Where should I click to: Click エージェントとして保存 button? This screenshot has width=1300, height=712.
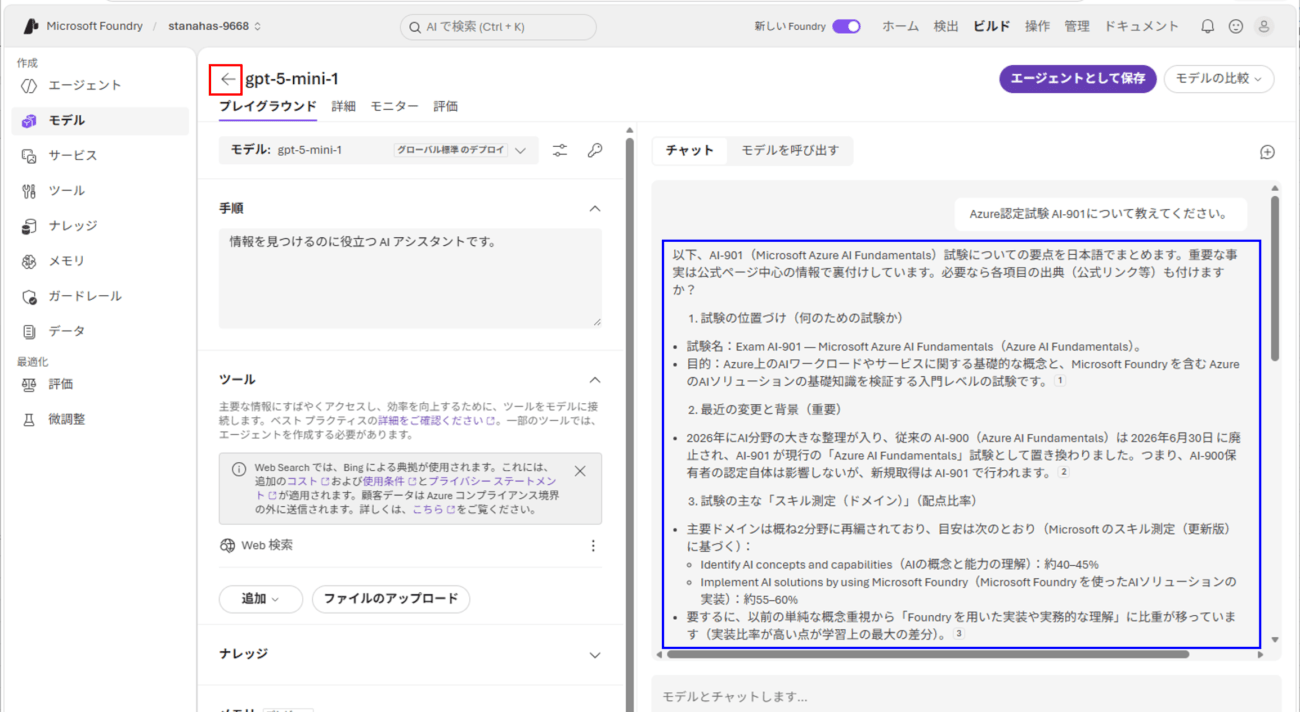(x=1078, y=79)
